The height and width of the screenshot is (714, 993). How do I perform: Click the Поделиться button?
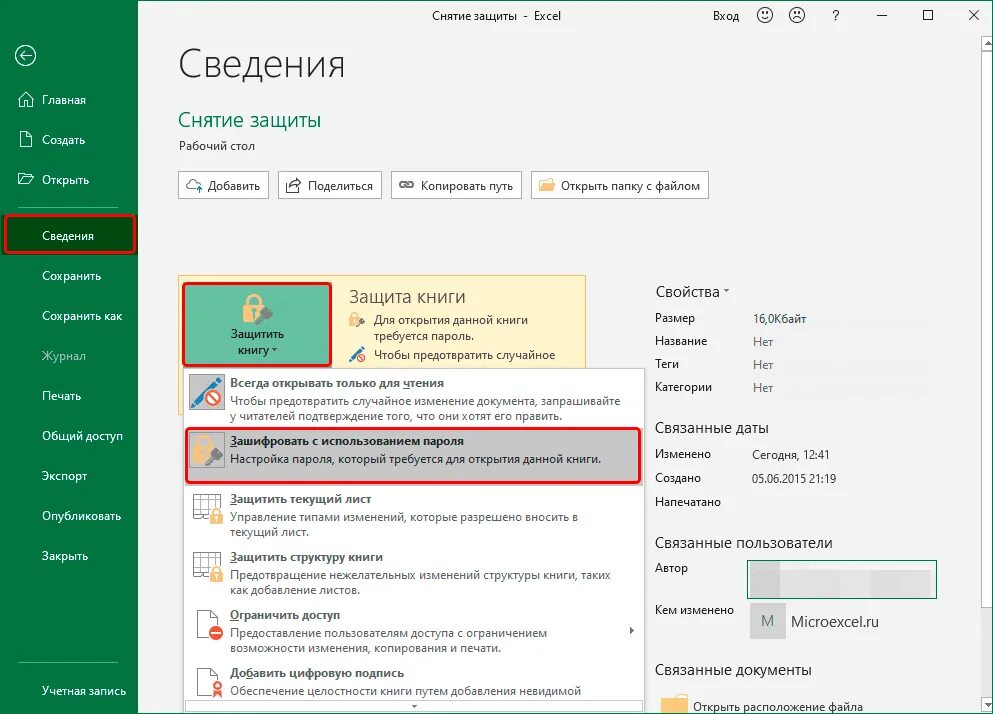click(330, 185)
